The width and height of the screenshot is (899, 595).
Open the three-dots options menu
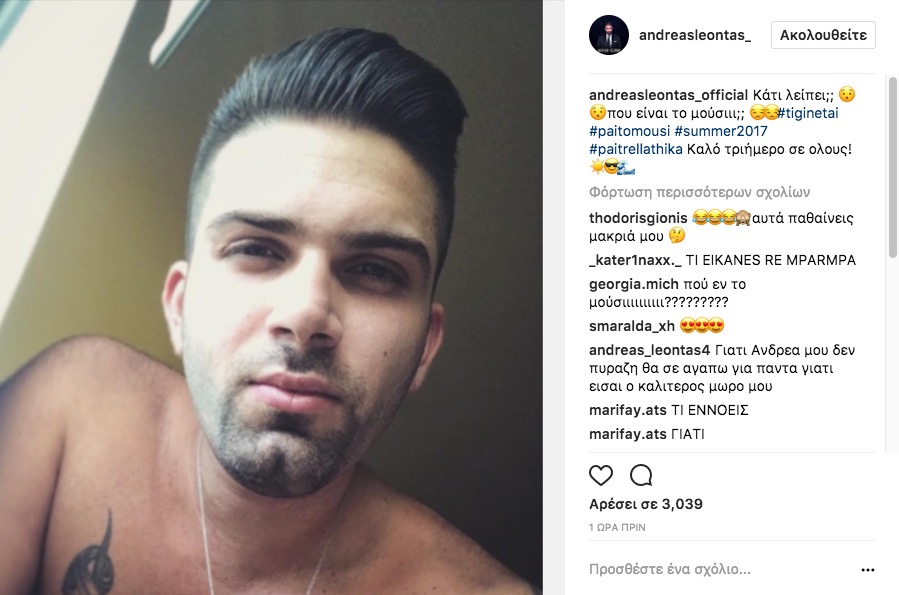click(x=868, y=570)
